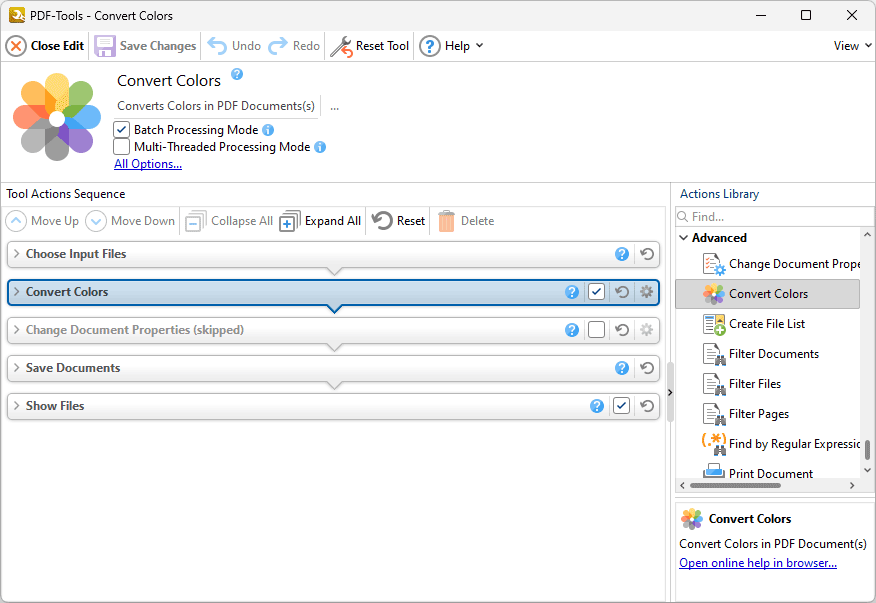
Task: Expand the Show Files step
Action: pos(16,406)
